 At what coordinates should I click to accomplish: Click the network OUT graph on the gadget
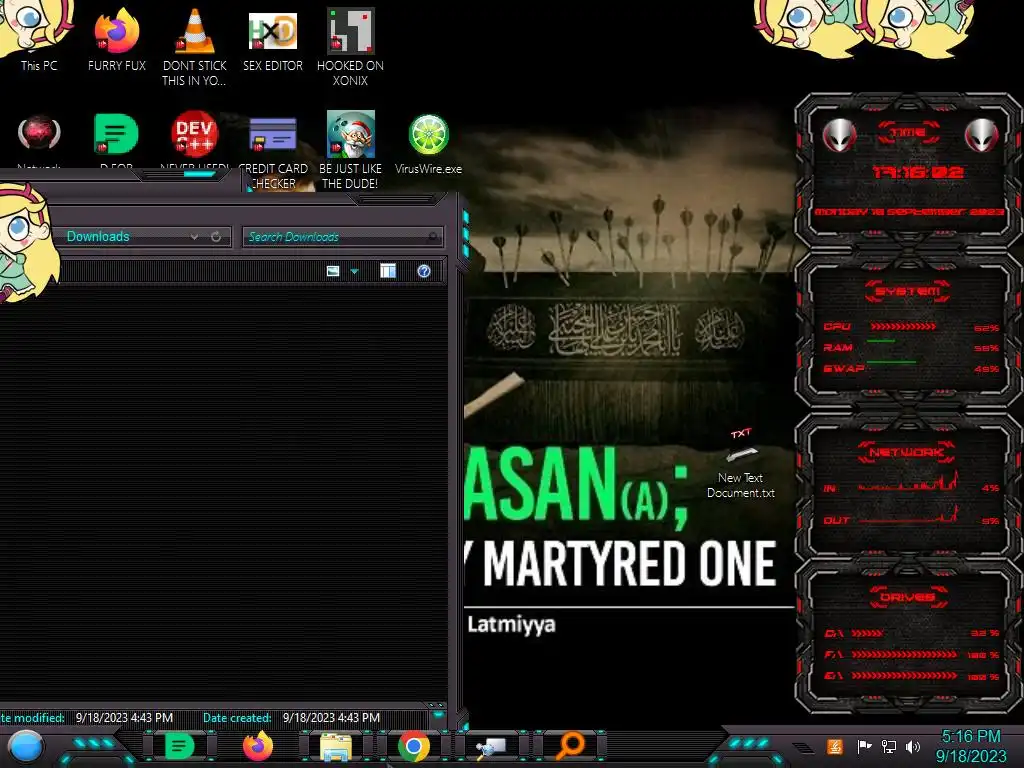(x=908, y=514)
